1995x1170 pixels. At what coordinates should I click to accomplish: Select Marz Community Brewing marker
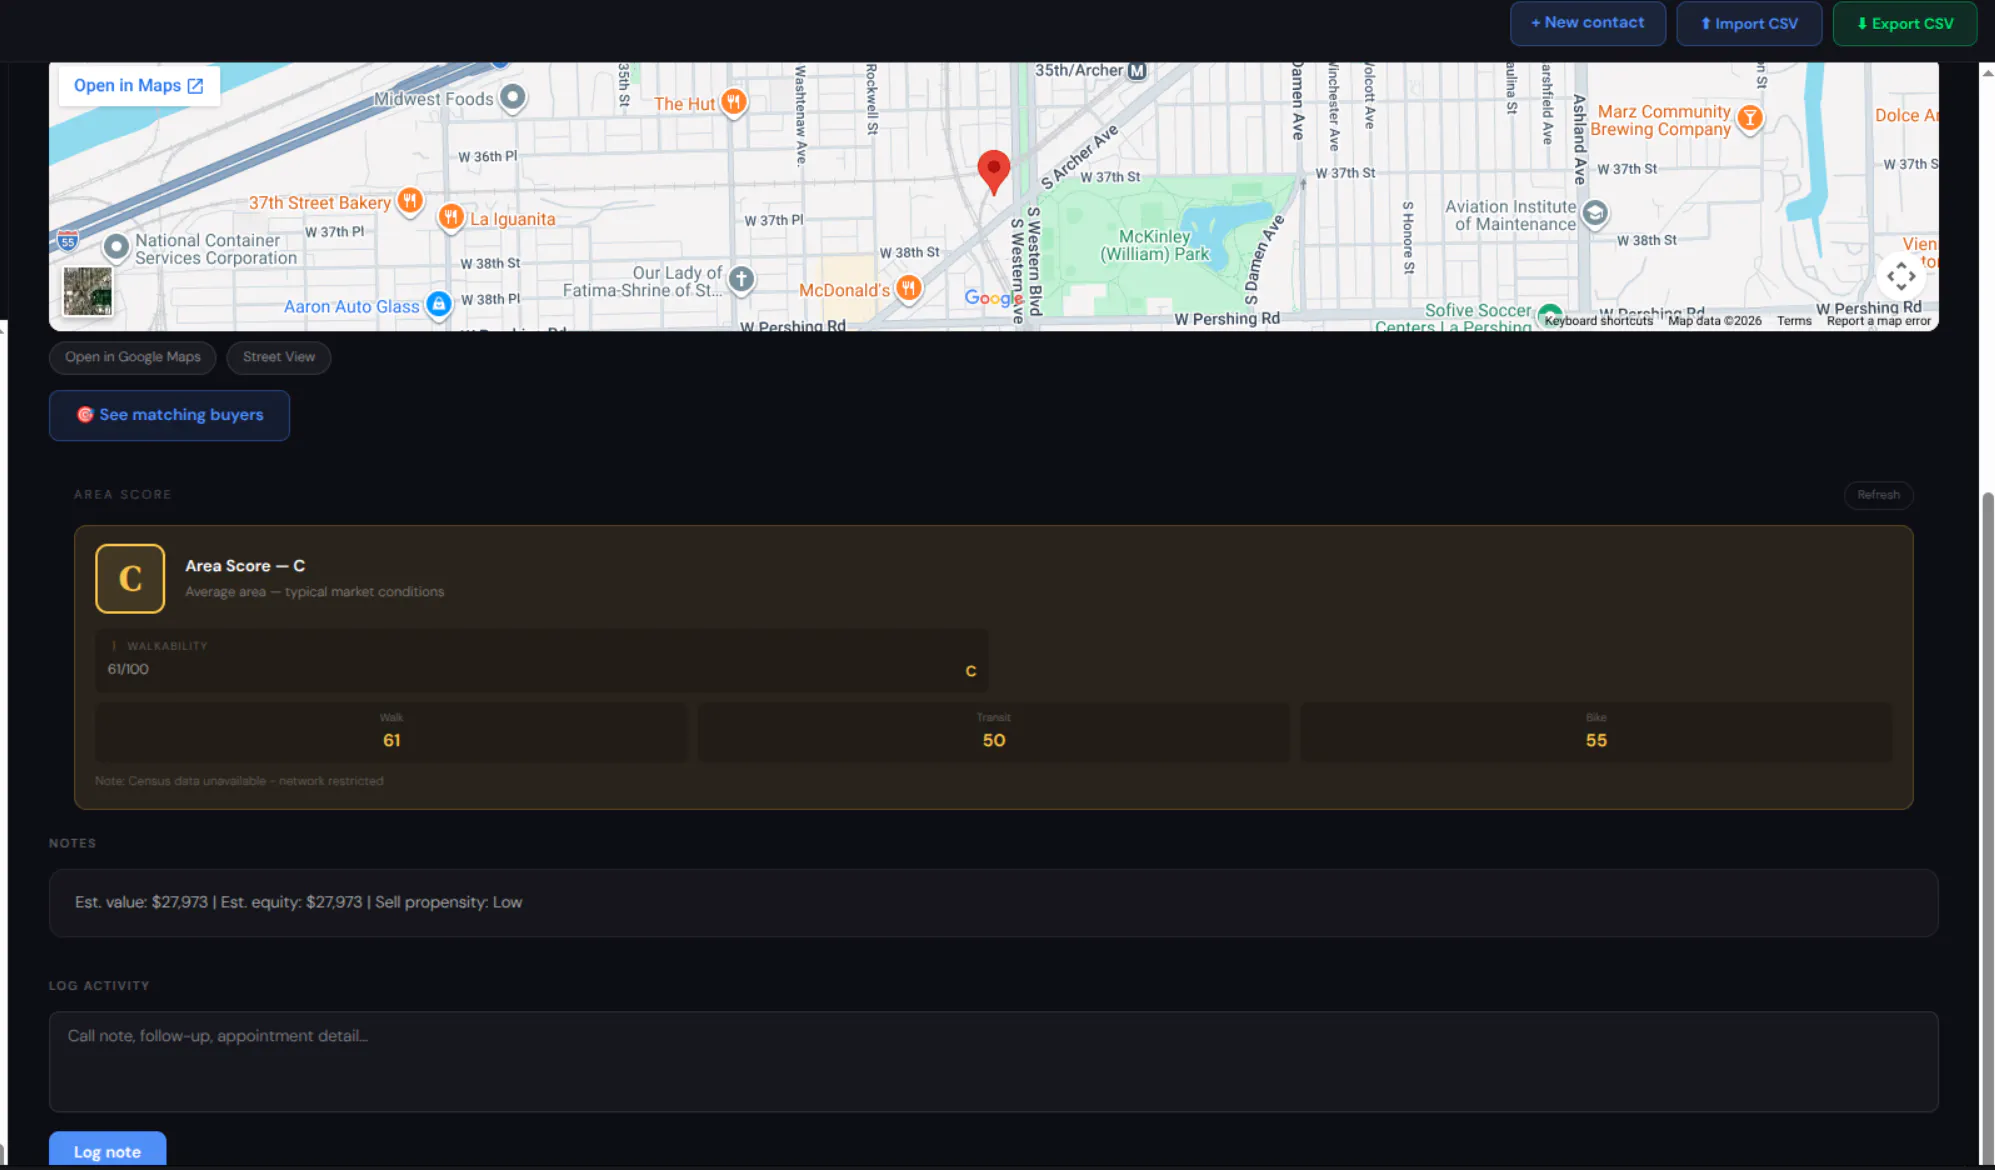tap(1750, 118)
